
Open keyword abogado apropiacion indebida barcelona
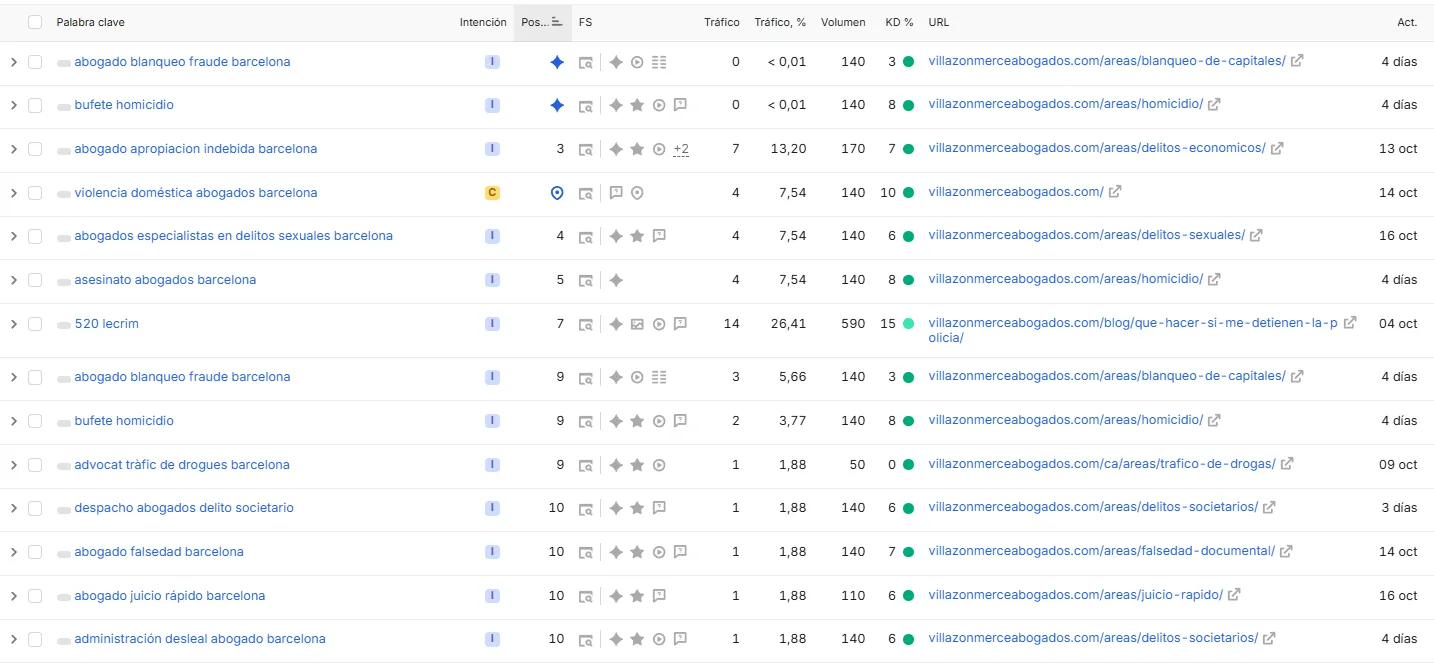click(x=196, y=149)
